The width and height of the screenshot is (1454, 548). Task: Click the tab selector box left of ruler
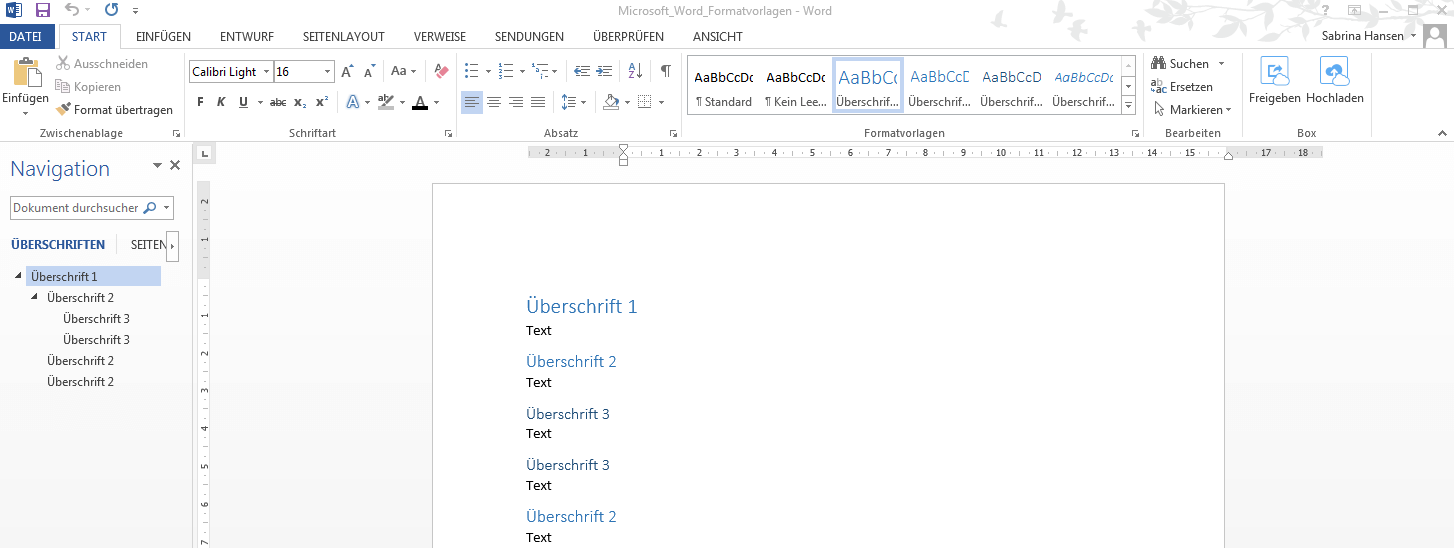(204, 154)
